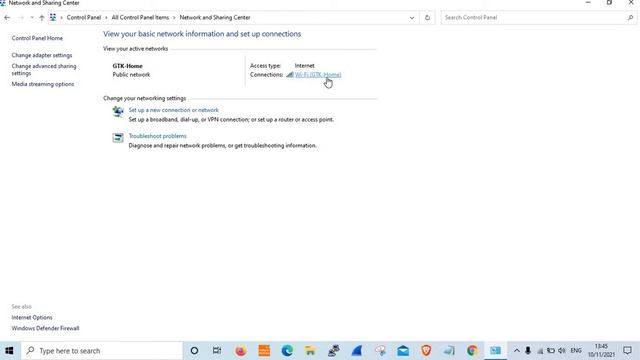Image resolution: width=640 pixels, height=360 pixels.
Task: Click the microphone tray icon
Action: (528, 351)
